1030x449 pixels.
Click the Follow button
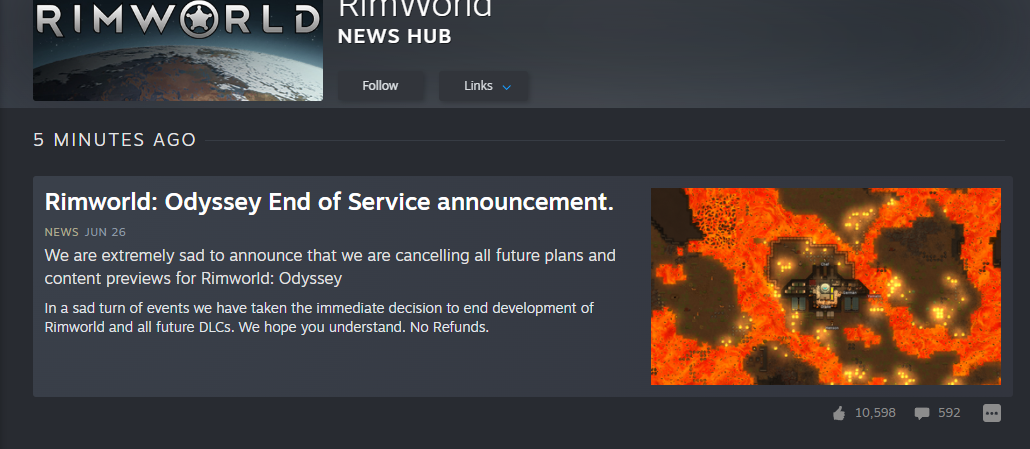[380, 86]
